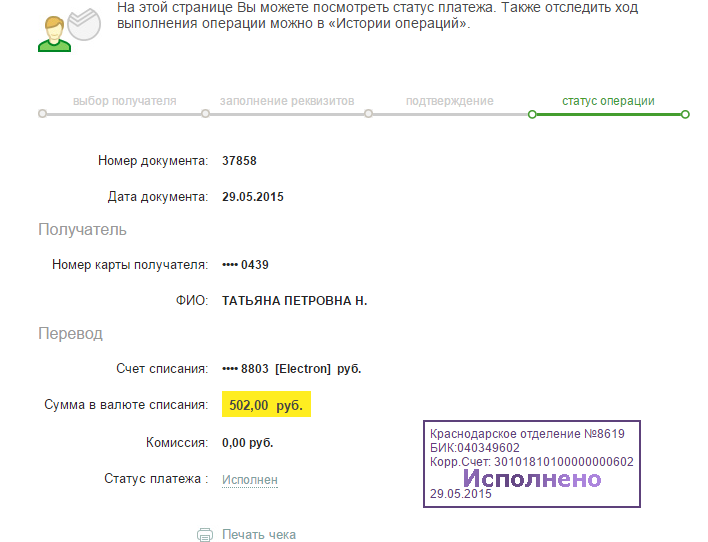Click the Исполнен payment status link

coord(250,480)
